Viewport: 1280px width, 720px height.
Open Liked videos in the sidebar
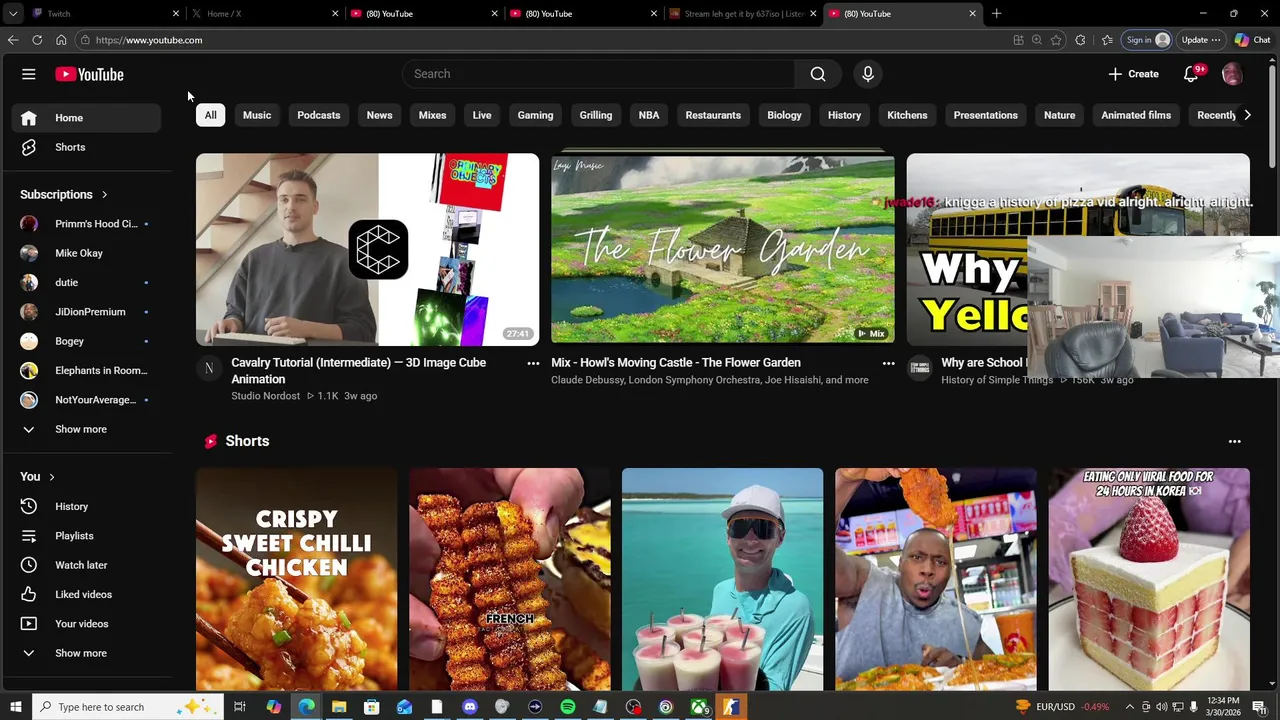click(x=87, y=594)
